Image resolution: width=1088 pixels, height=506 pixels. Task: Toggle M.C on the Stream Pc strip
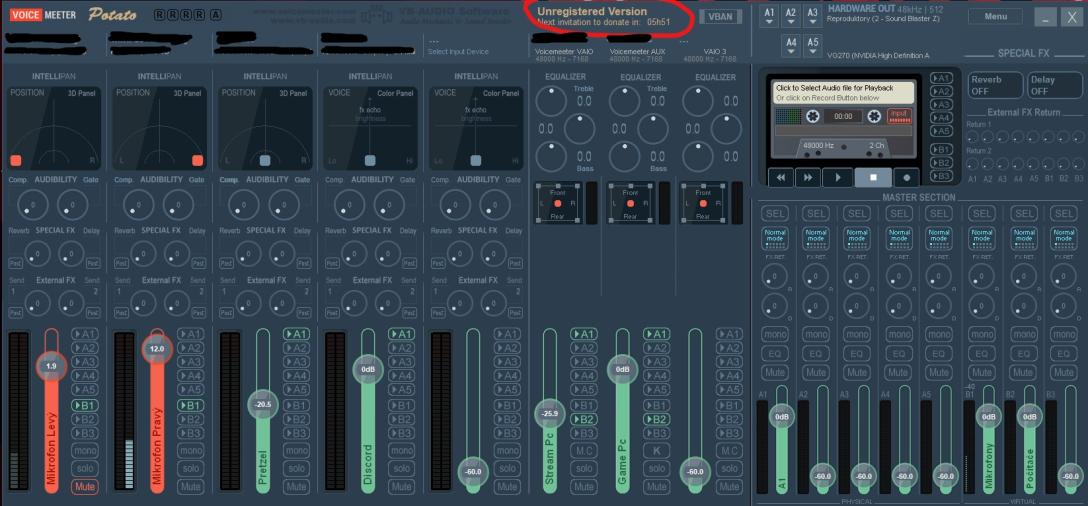click(584, 450)
